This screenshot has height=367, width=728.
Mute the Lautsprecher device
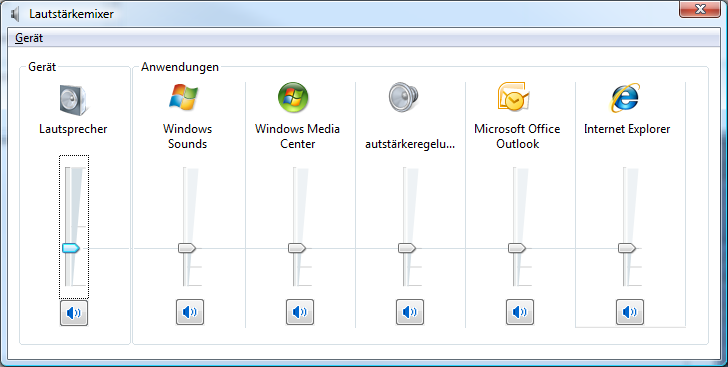point(74,313)
